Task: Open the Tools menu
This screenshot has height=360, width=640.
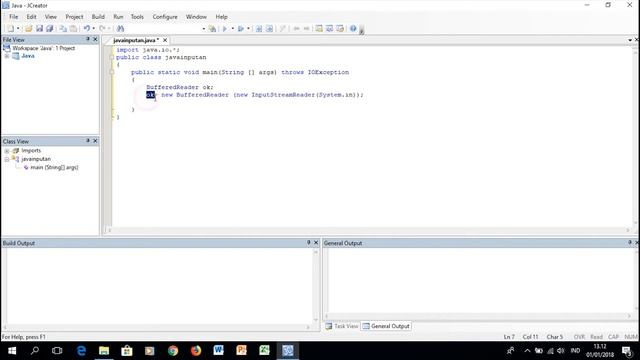Action: point(137,17)
